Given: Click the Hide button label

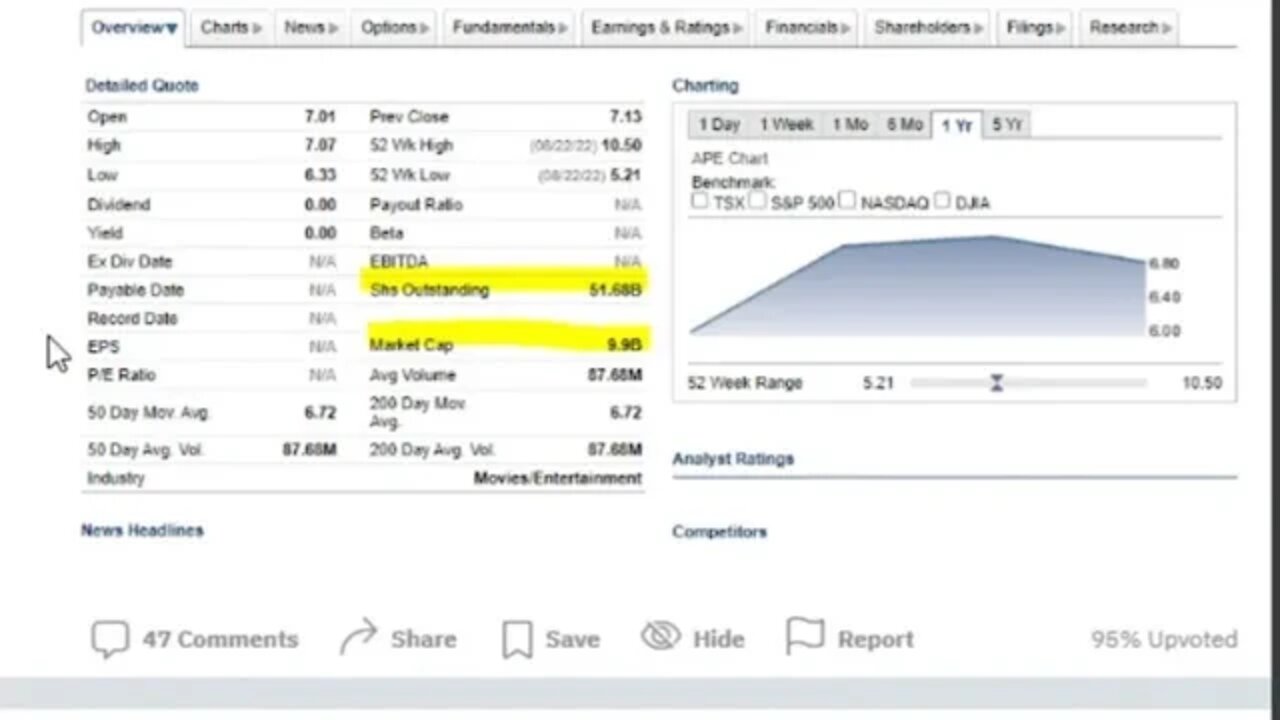Looking at the screenshot, I should [718, 639].
